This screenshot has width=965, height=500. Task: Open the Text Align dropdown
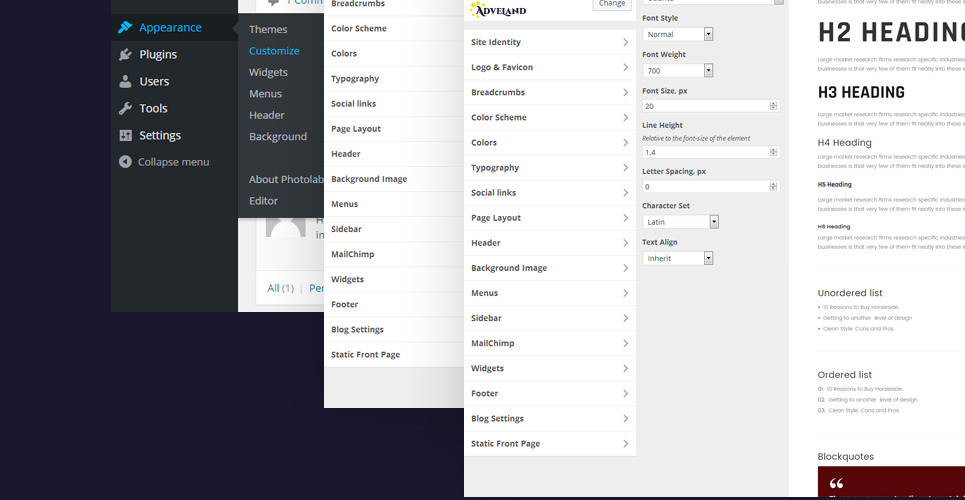click(677, 258)
